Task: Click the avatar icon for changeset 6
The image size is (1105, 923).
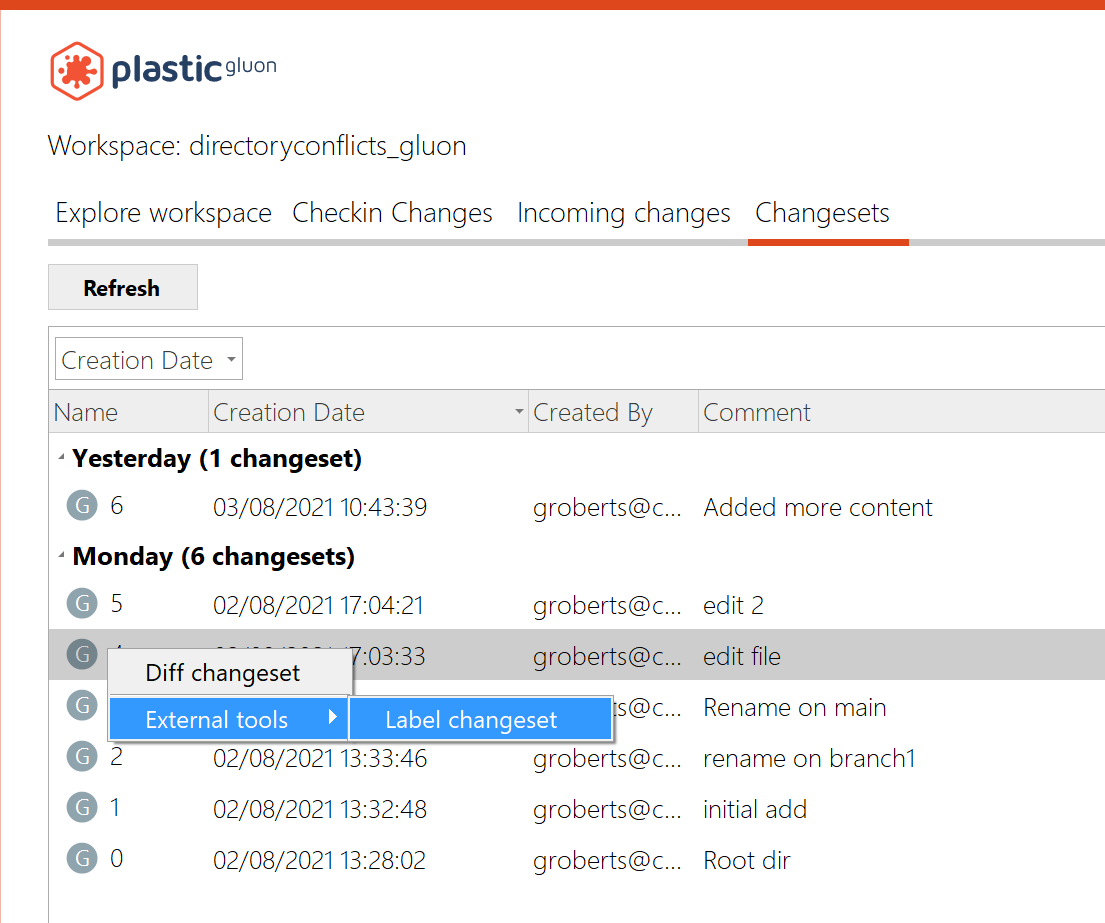Action: coord(81,506)
